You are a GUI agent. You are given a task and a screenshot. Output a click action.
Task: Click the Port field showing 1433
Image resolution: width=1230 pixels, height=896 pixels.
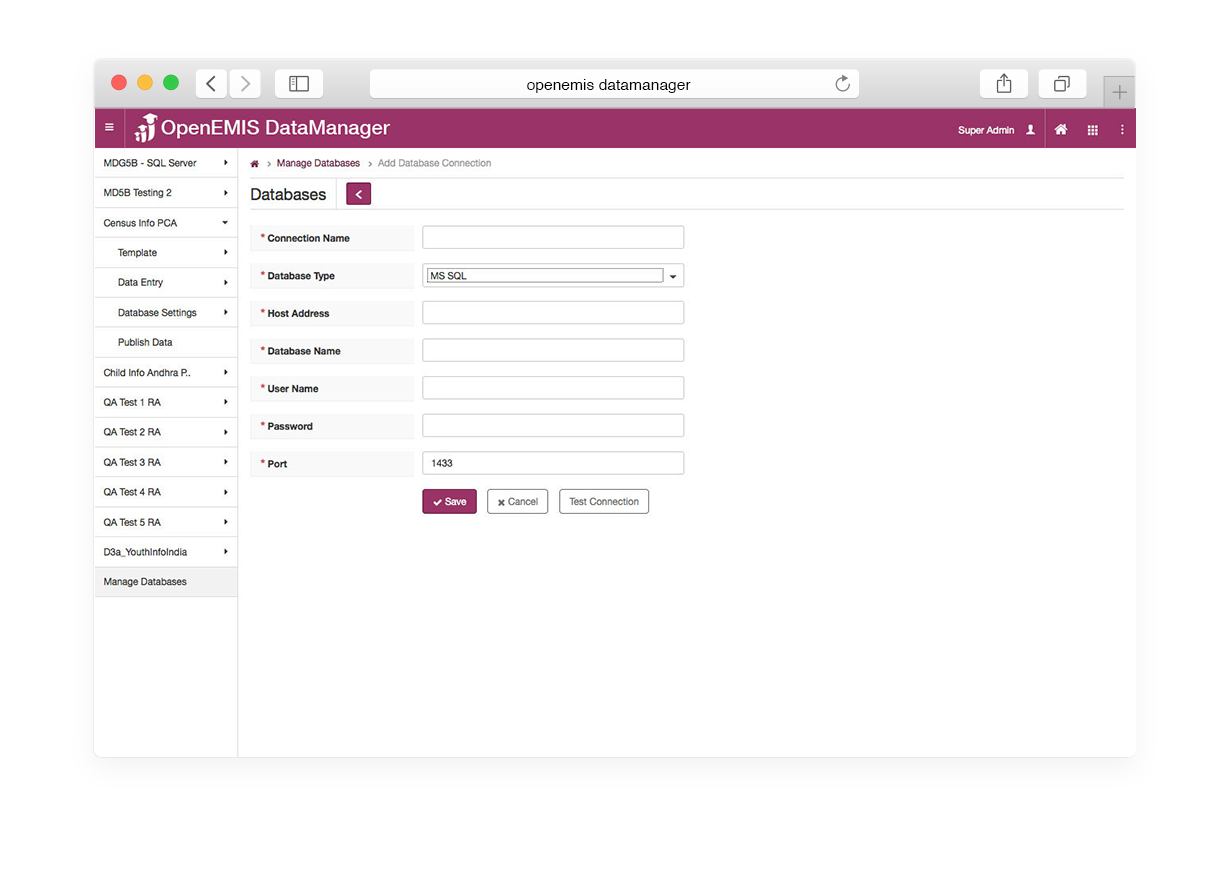(553, 463)
